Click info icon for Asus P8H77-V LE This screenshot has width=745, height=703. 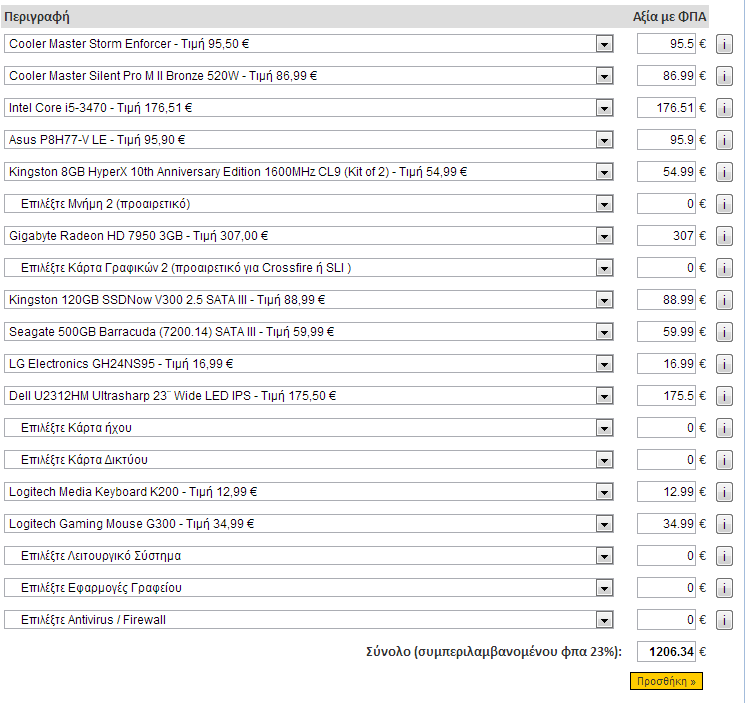724,140
